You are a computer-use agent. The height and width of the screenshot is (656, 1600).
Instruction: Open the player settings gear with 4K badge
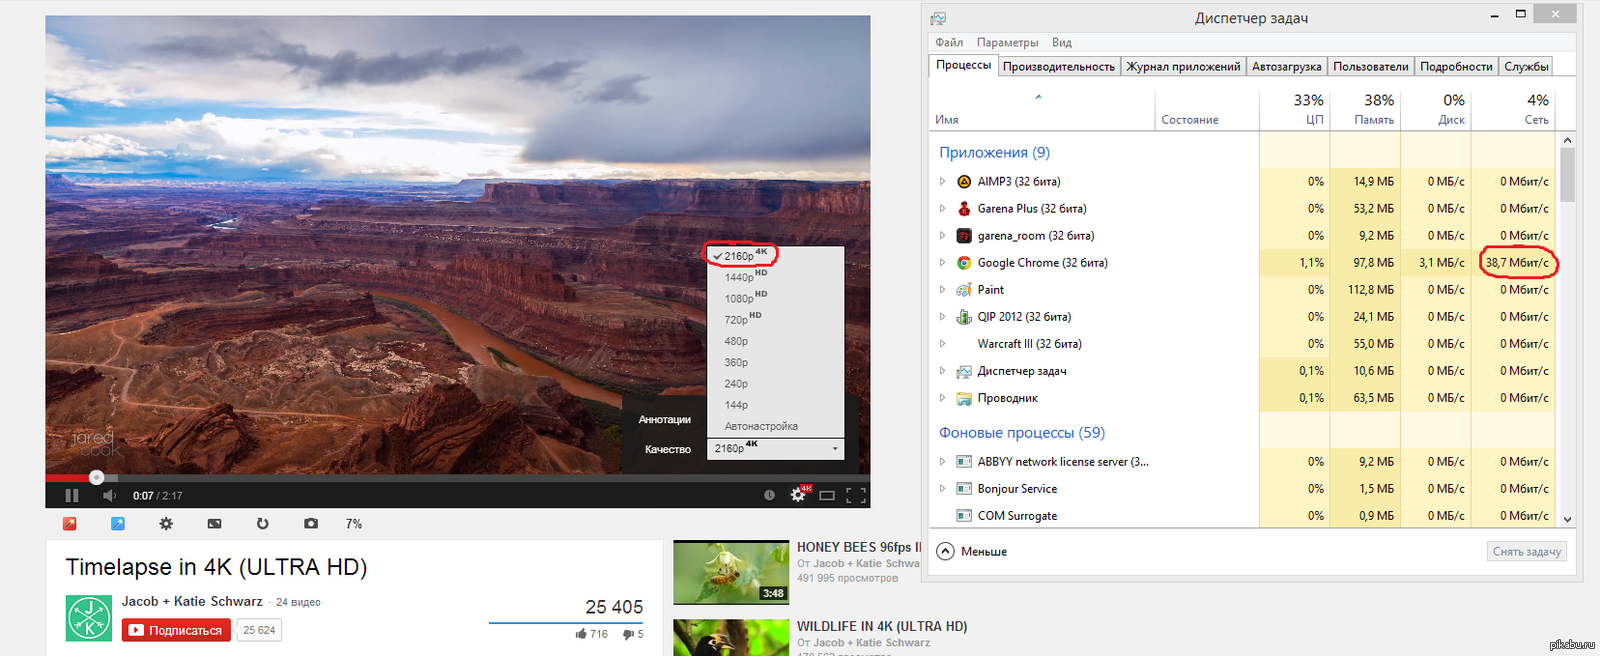pyautogui.click(x=799, y=494)
